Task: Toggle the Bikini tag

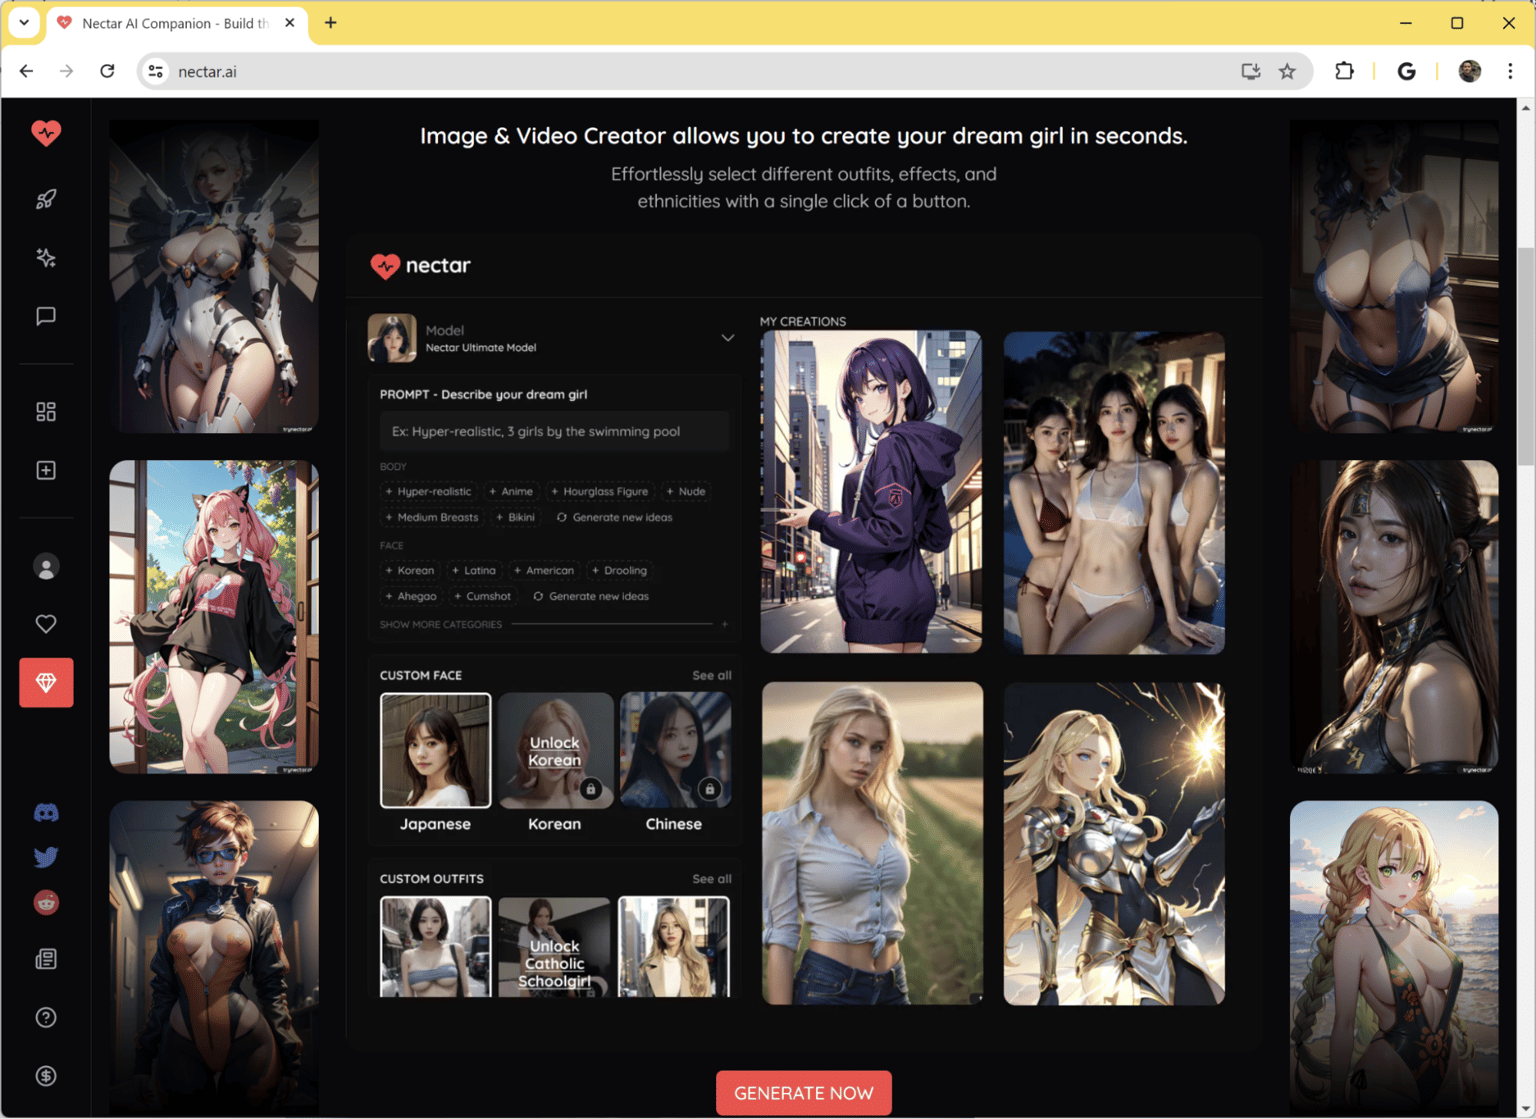Action: (516, 517)
